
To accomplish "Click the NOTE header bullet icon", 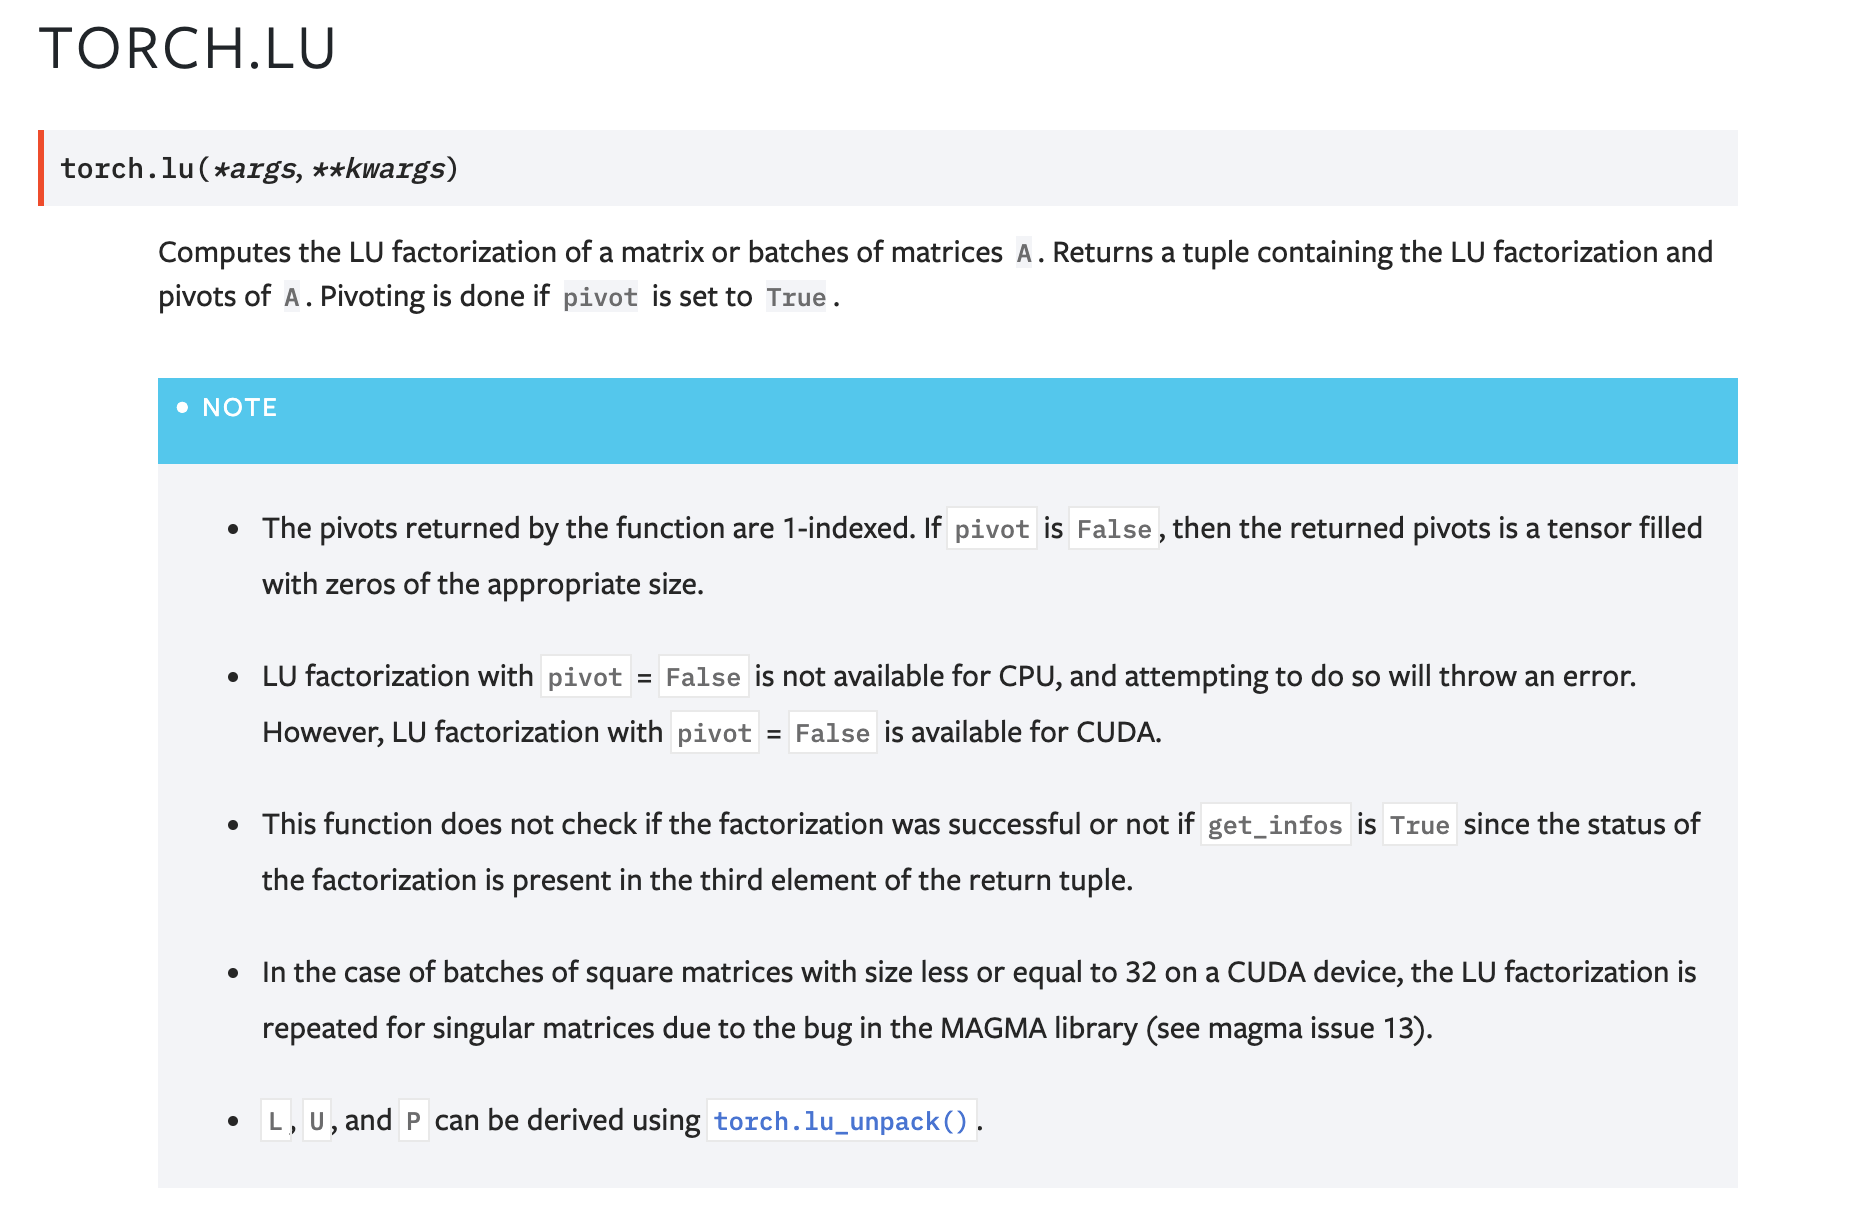I will pyautogui.click(x=182, y=407).
